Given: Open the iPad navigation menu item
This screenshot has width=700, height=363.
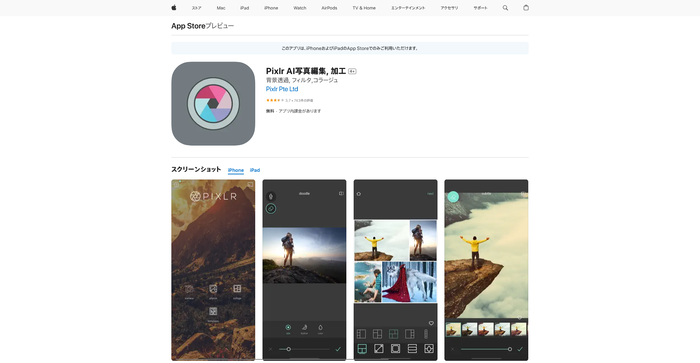Looking at the screenshot, I should tap(245, 8).
